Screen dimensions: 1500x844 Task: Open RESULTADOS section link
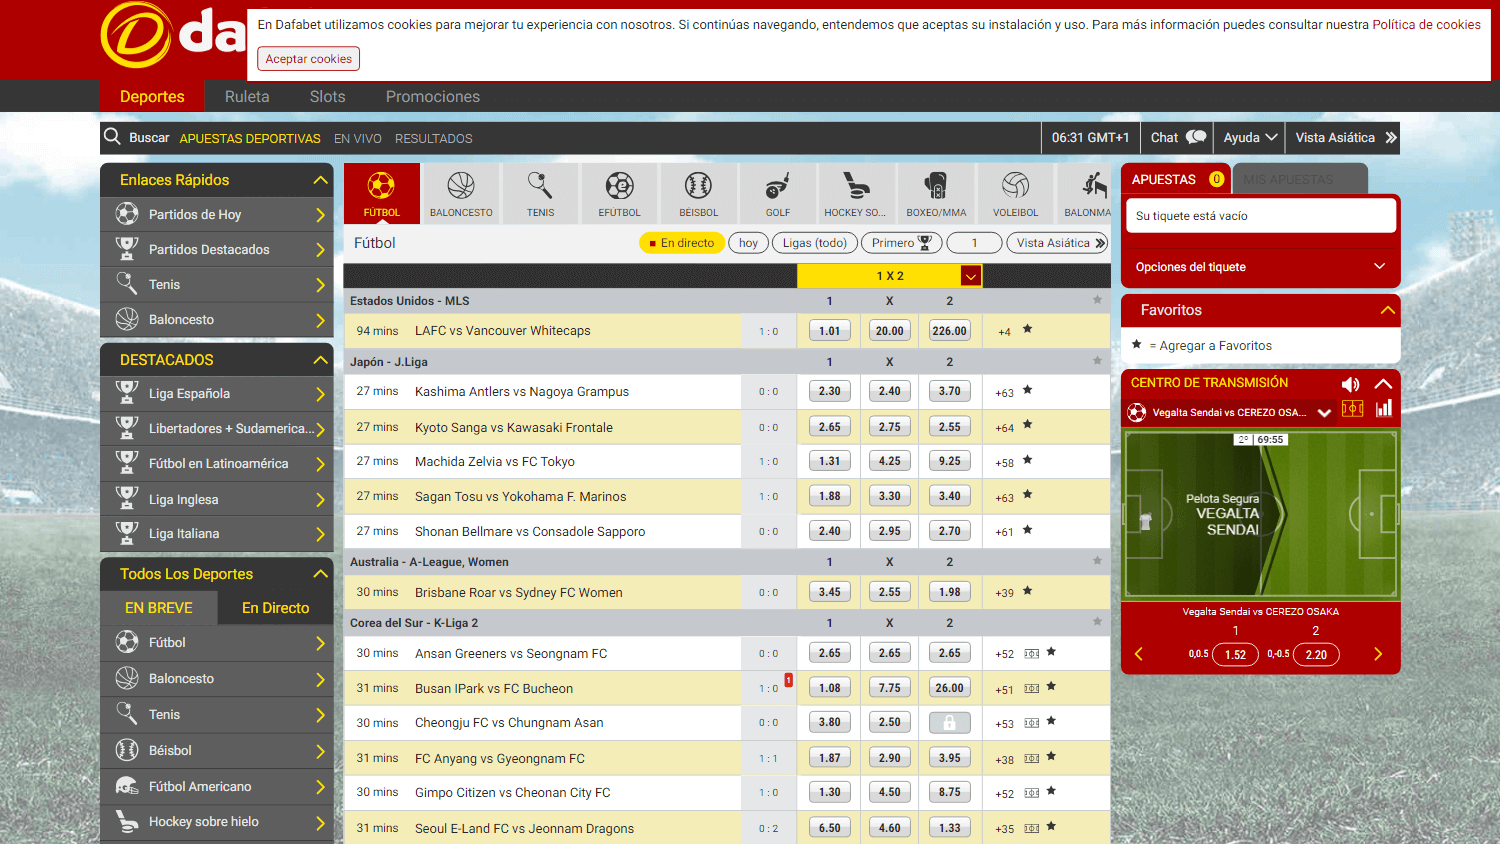point(433,138)
